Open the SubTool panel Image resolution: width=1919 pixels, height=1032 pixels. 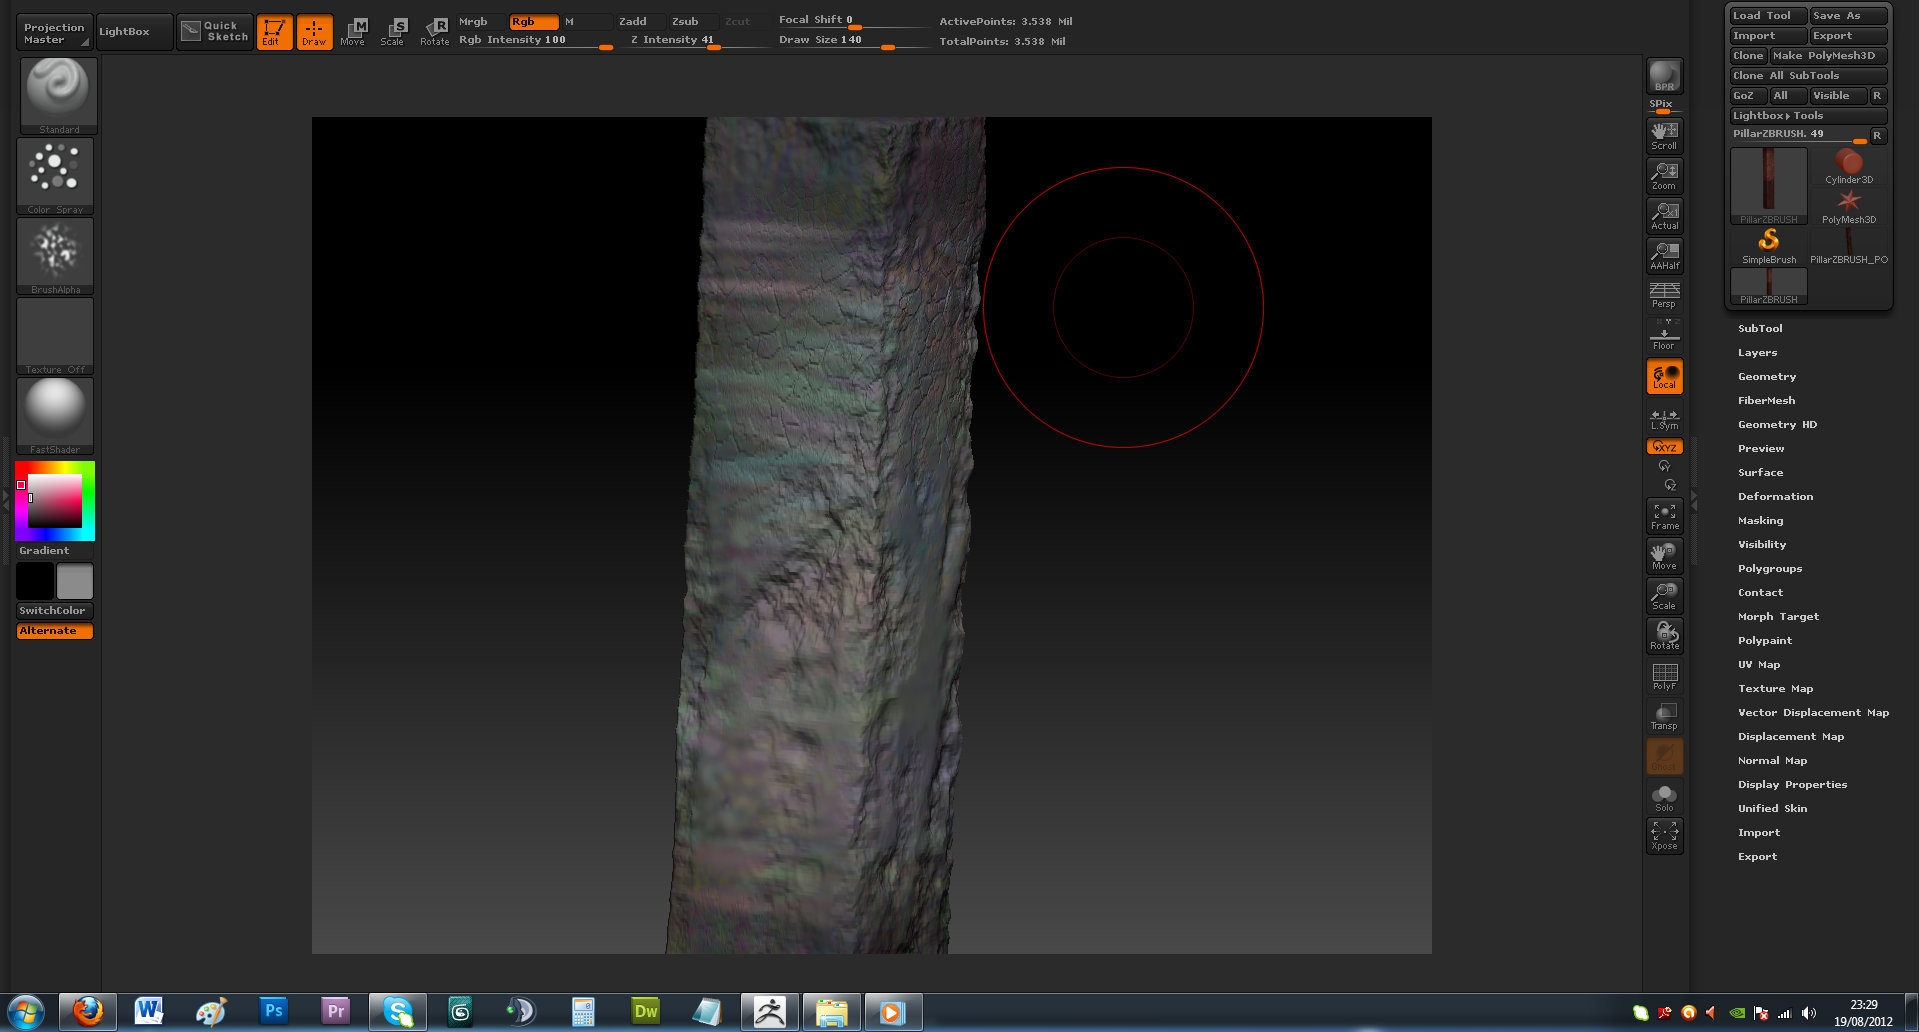point(1760,328)
